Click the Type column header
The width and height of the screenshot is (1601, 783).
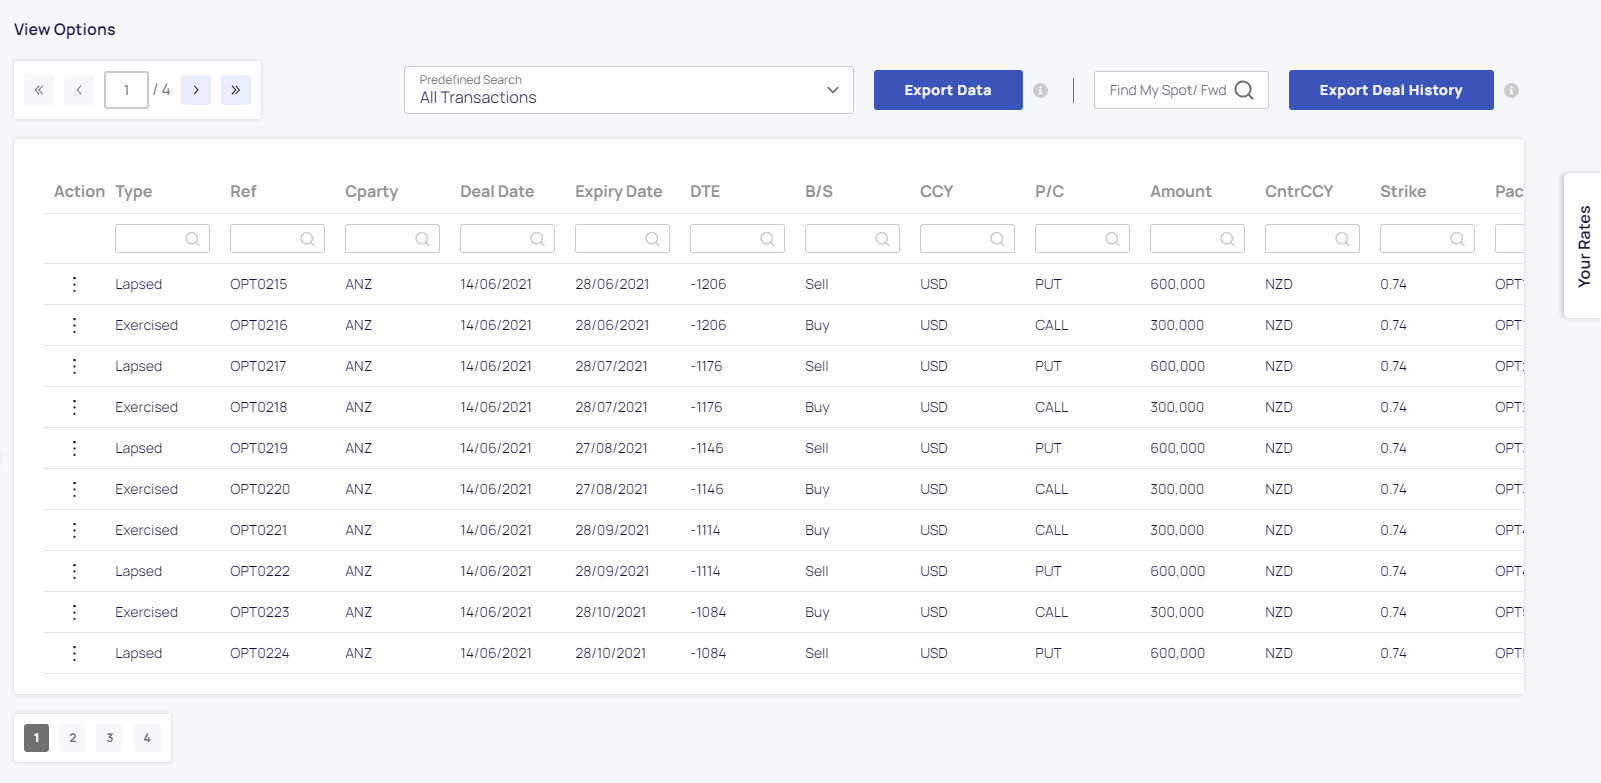point(134,192)
